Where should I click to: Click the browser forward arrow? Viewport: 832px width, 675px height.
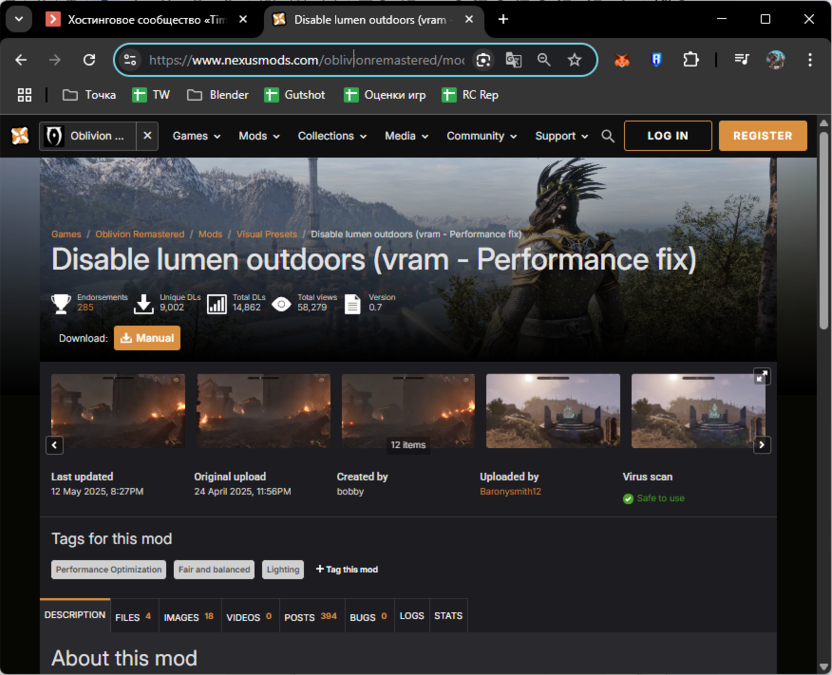pyautogui.click(x=55, y=60)
